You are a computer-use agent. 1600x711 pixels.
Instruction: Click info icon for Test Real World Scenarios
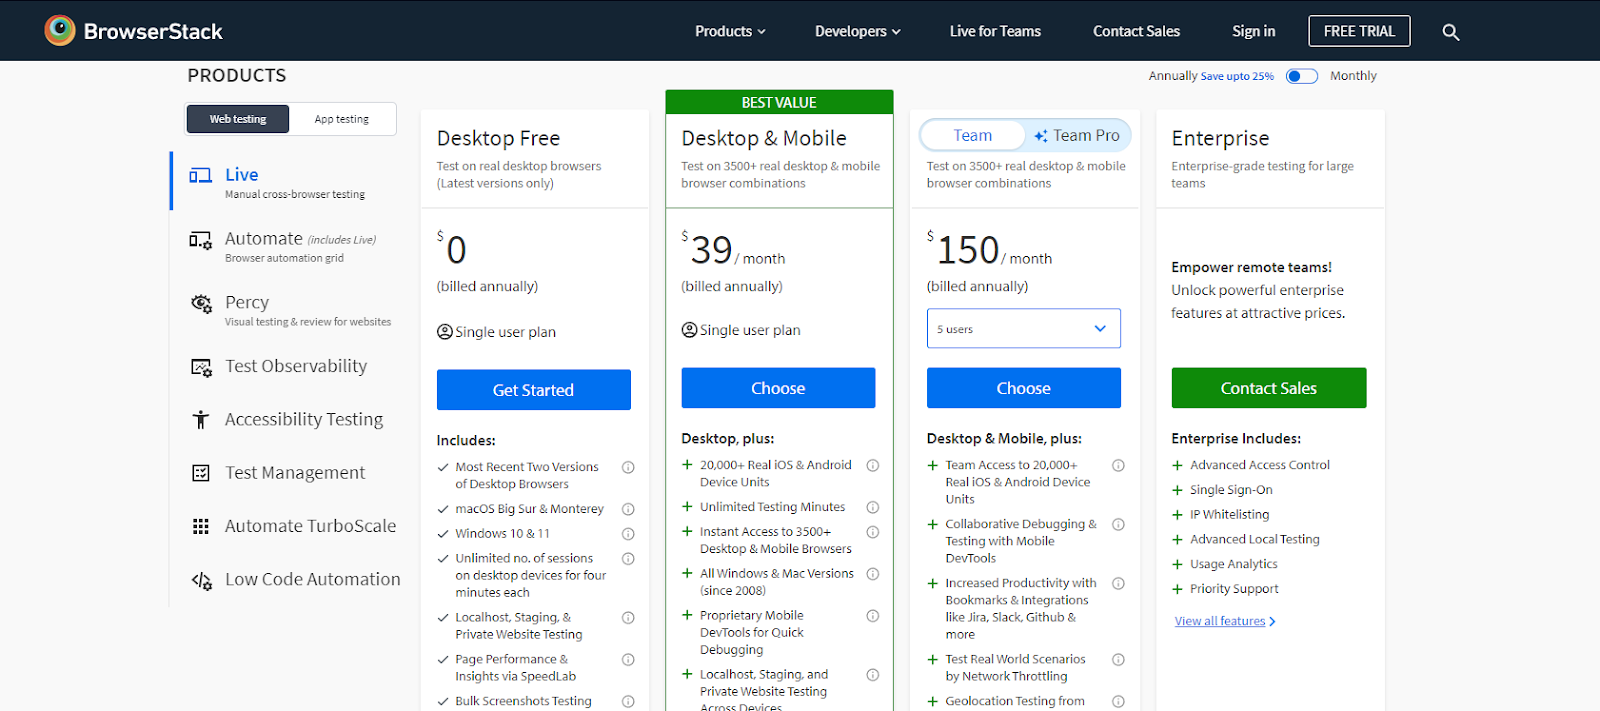tap(1118, 660)
